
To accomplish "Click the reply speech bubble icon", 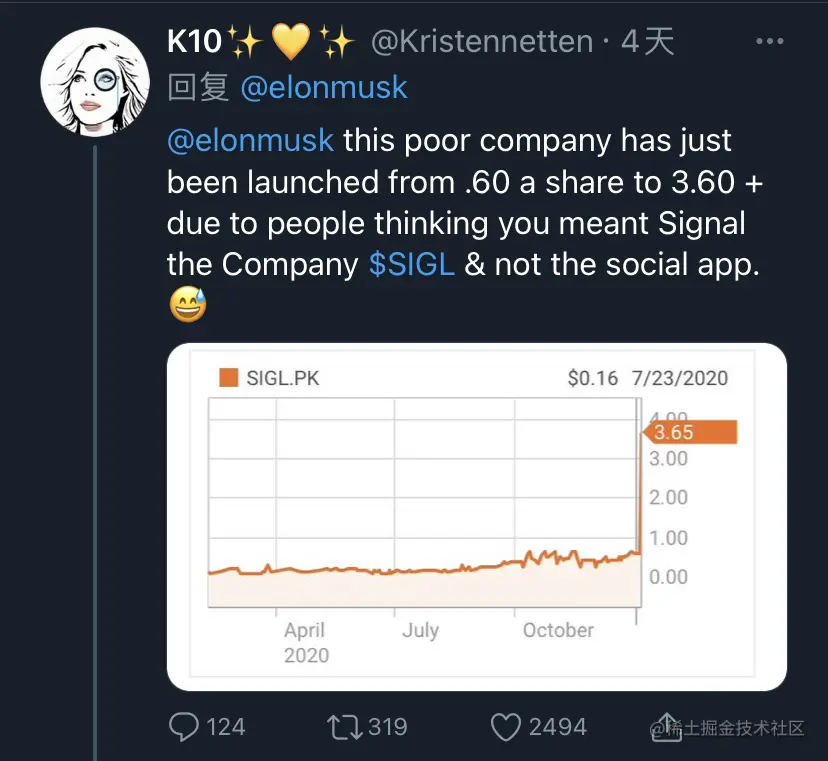I will click(184, 726).
